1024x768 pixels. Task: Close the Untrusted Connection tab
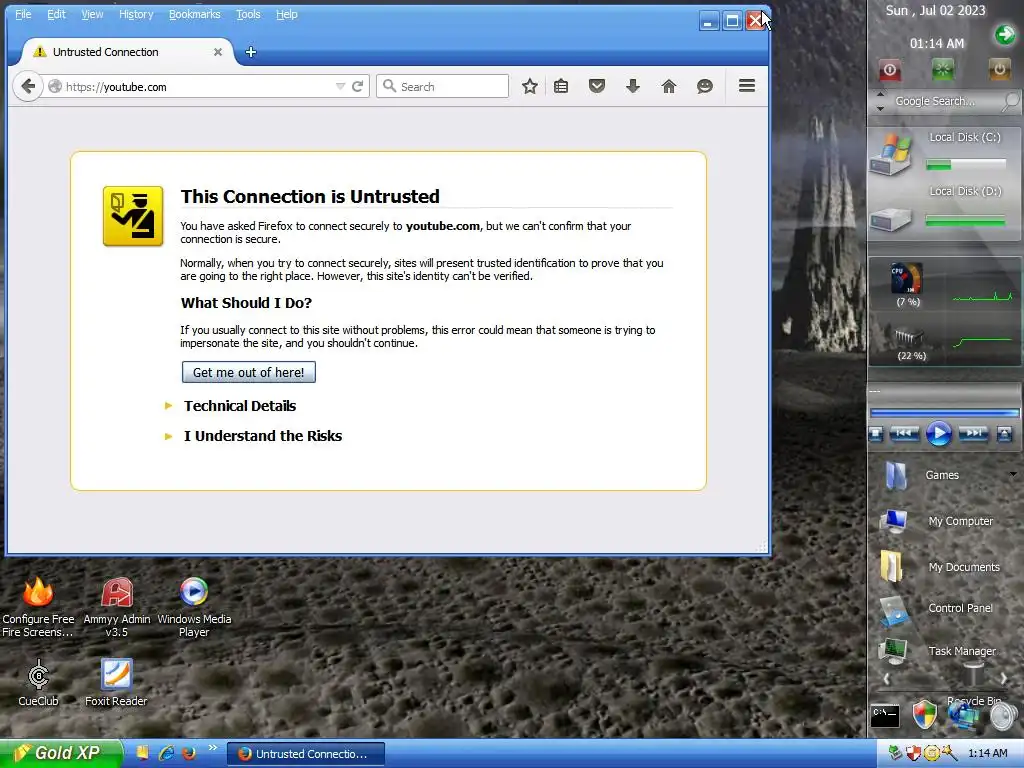click(x=218, y=52)
